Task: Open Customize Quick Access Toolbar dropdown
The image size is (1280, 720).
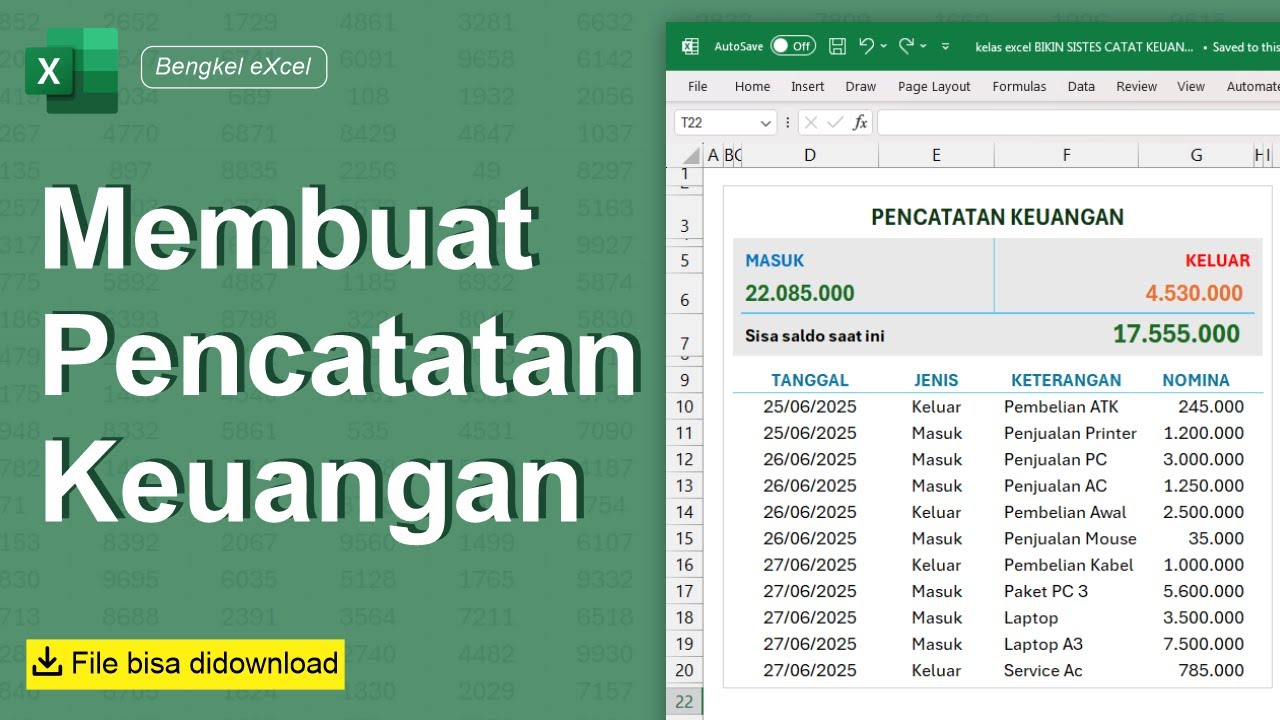Action: click(x=945, y=46)
